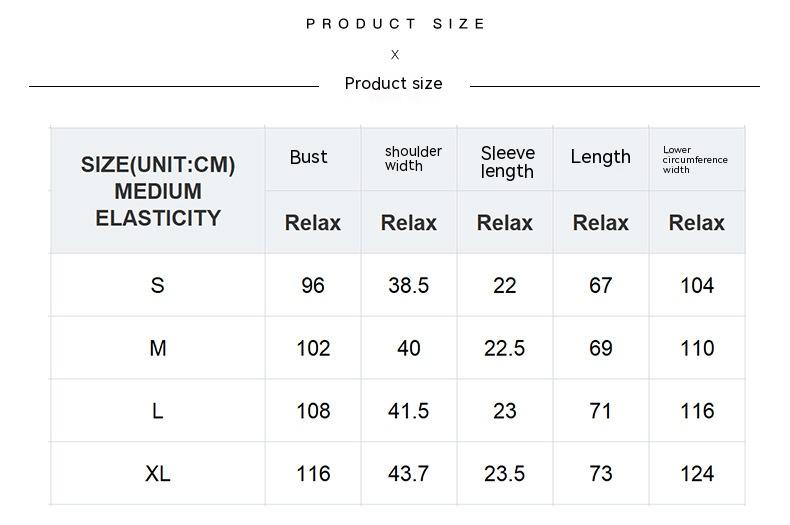Click the 38.5 shoulder width value
Image resolution: width=790 pixels, height=525 pixels.
tap(408, 286)
